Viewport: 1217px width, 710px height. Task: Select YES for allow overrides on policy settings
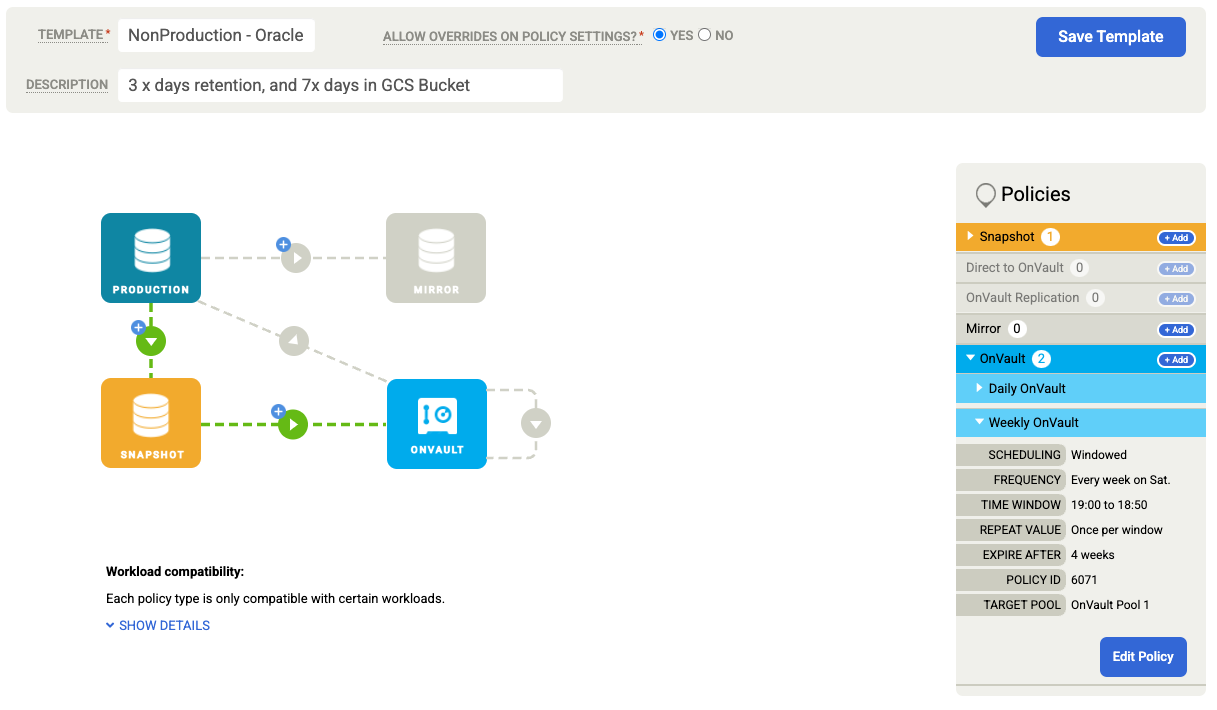pyautogui.click(x=659, y=34)
